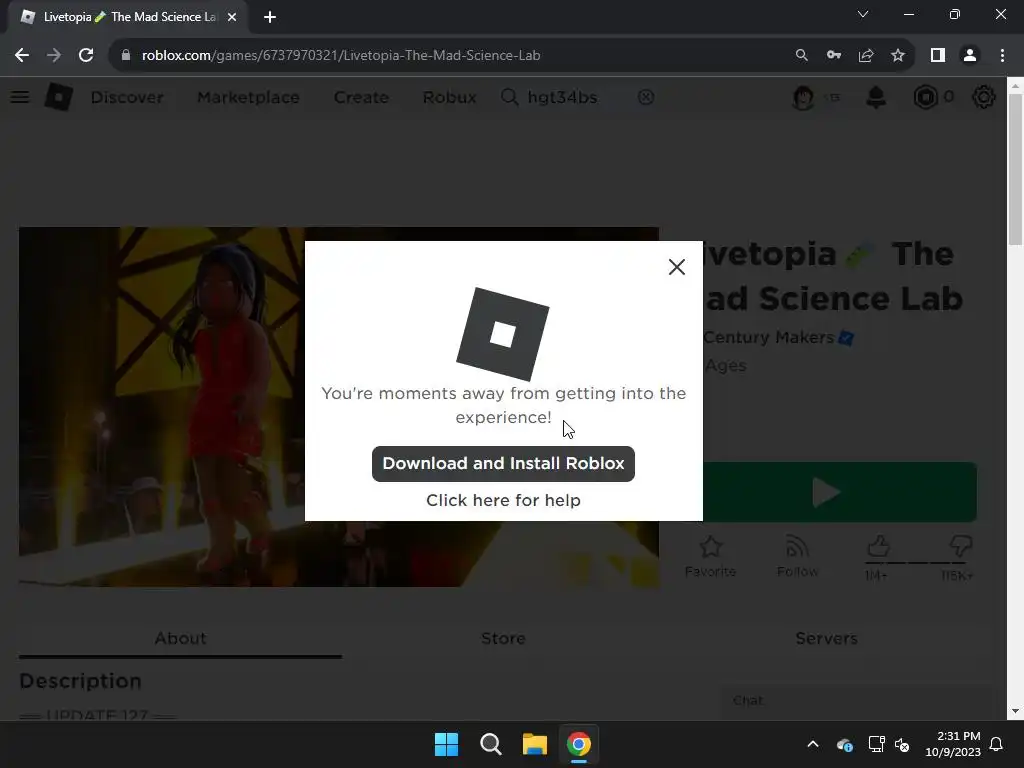
Task: Open the Click here for help link
Action: 503,500
